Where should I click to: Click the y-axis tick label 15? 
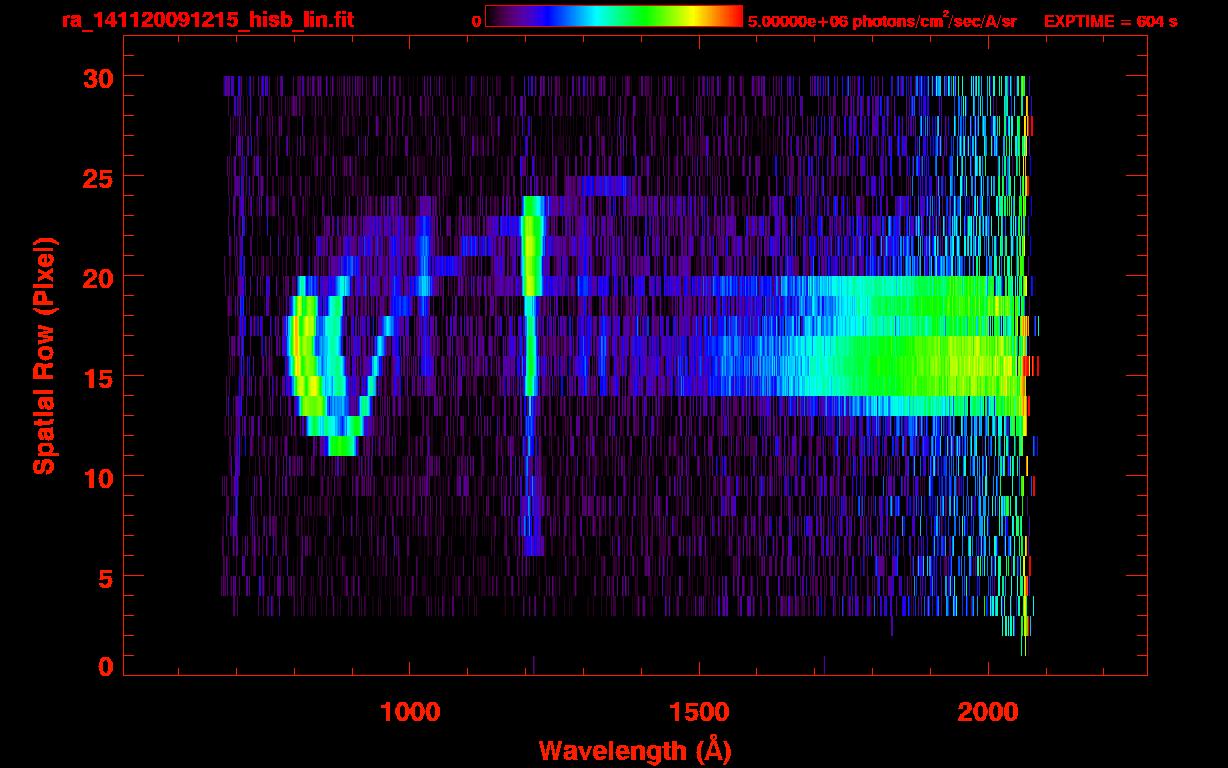click(96, 377)
